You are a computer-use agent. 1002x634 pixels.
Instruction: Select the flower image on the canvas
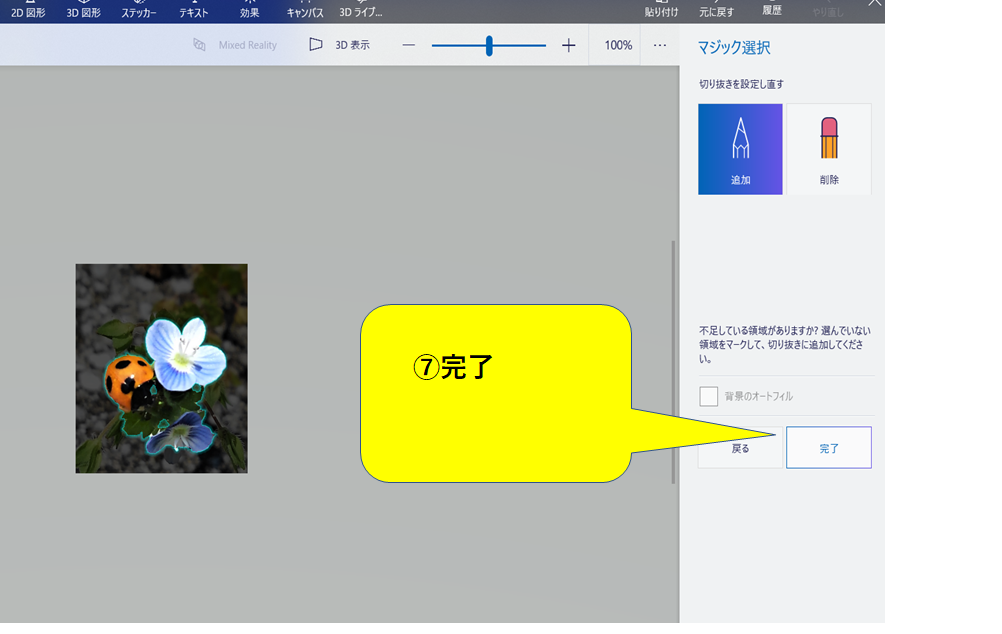pyautogui.click(x=161, y=367)
